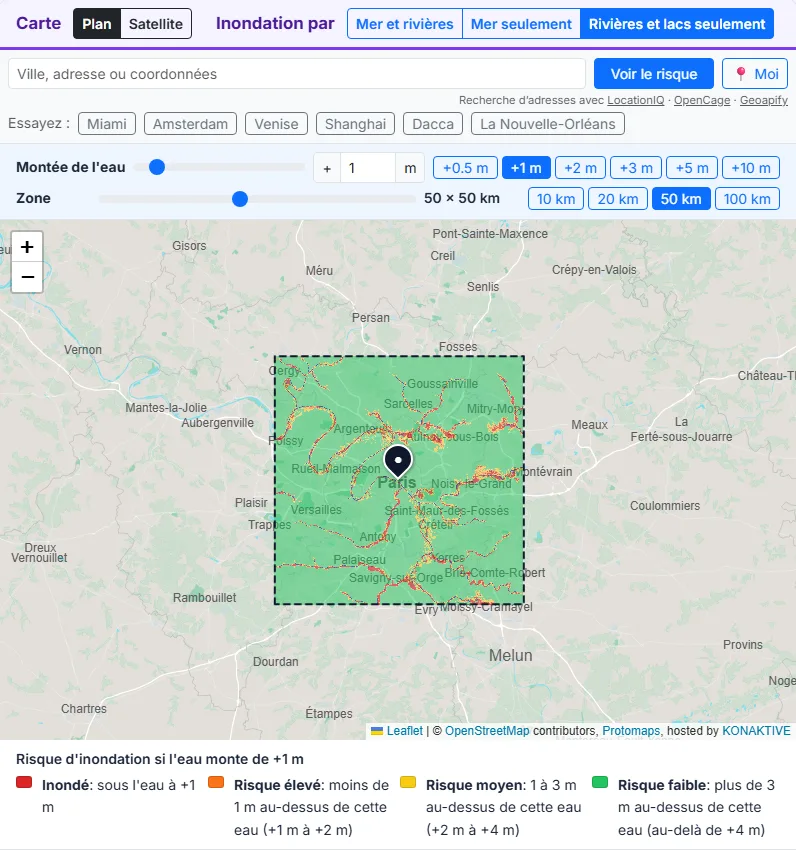Open the KONAKTIVE attribution link
This screenshot has height=850, width=796.
tap(756, 730)
